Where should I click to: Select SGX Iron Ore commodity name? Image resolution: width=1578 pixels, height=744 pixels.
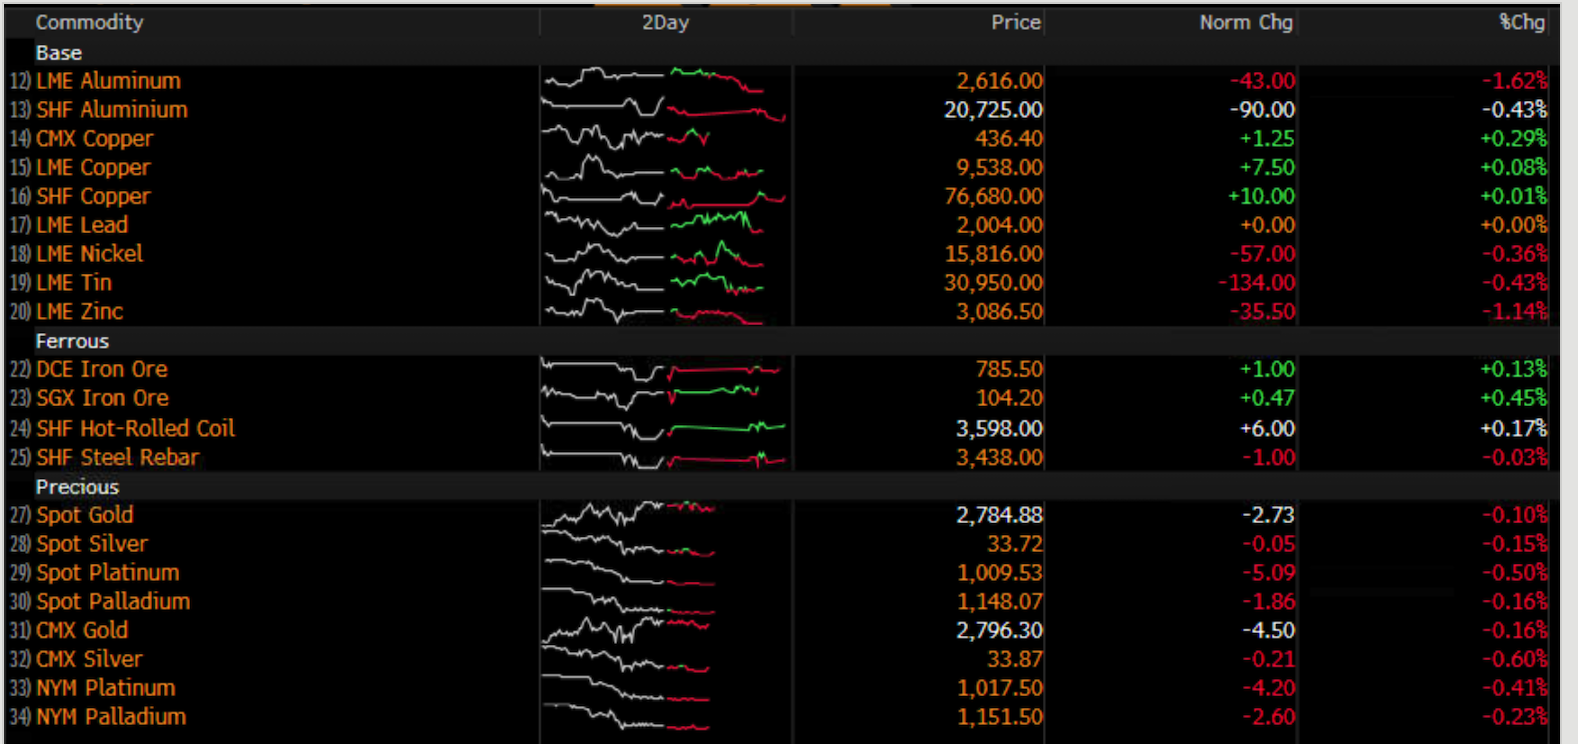(103, 399)
